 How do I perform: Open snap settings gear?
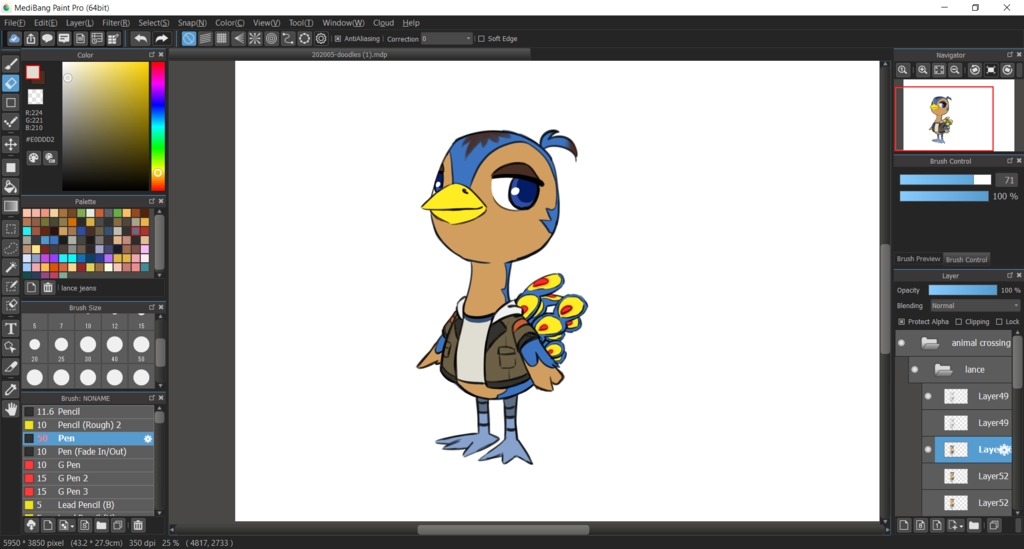(321, 39)
